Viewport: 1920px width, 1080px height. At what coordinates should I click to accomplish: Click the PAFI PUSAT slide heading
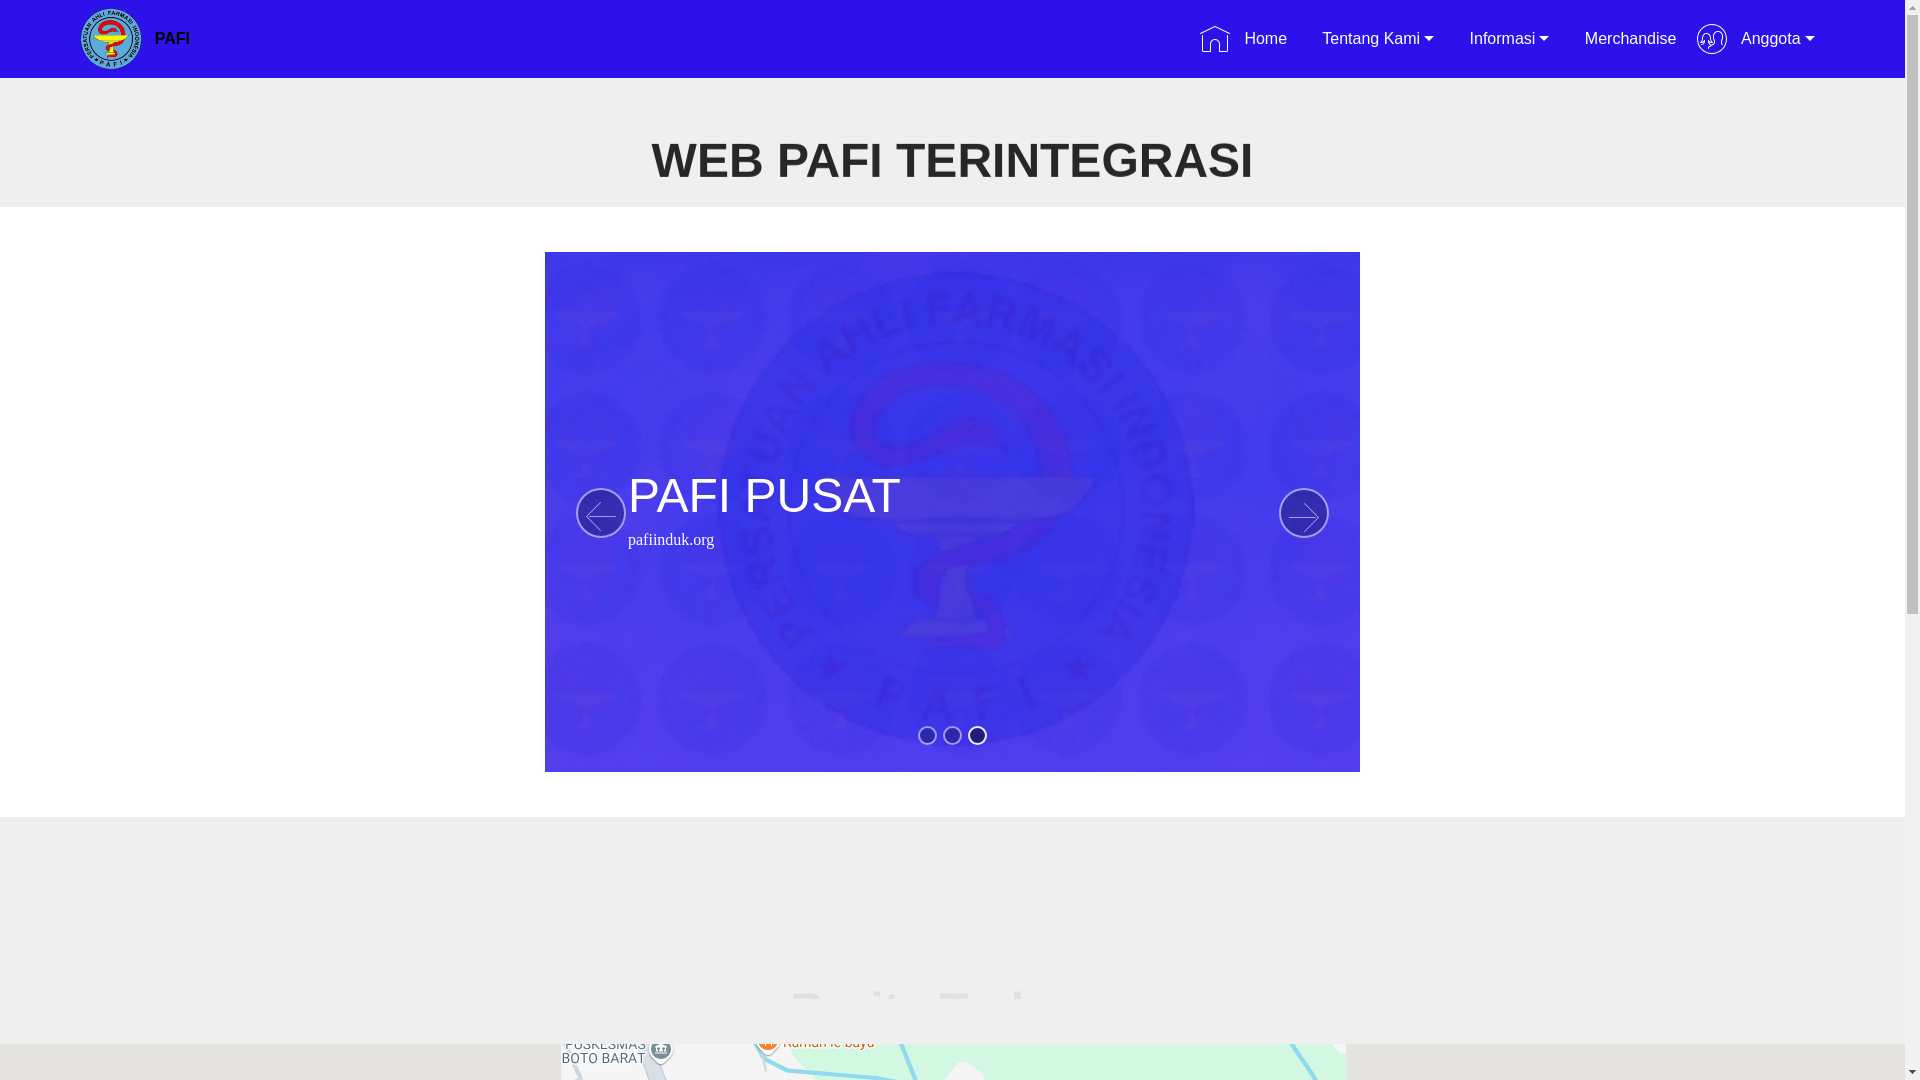764,496
